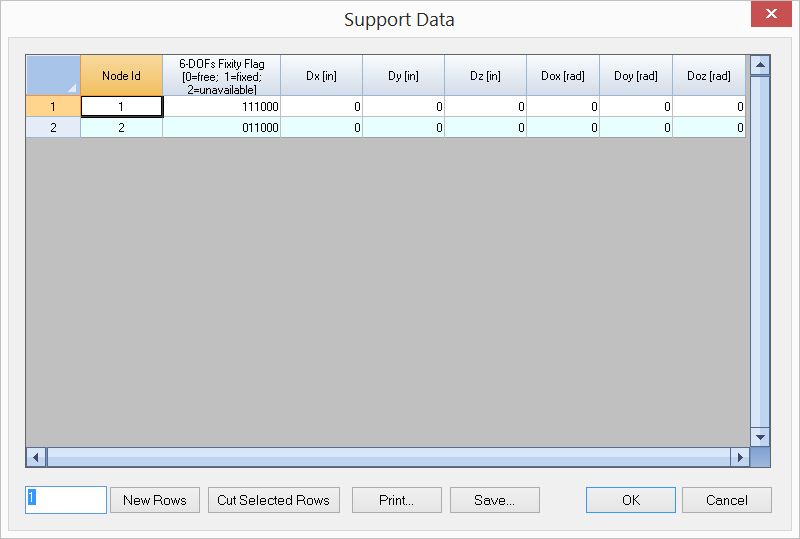Image resolution: width=800 pixels, height=539 pixels.
Task: Close the Support Data dialog
Action: [x=771, y=15]
